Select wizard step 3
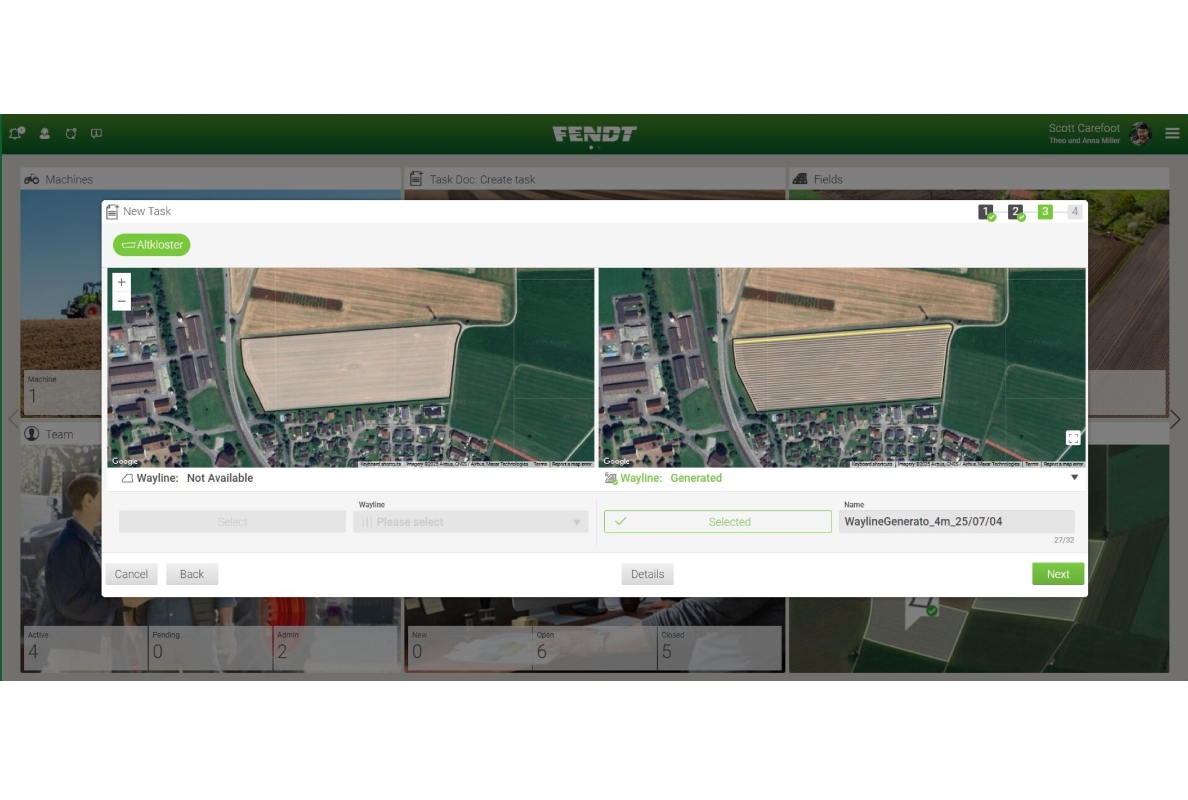The width and height of the screenshot is (1188, 800). 1045,212
